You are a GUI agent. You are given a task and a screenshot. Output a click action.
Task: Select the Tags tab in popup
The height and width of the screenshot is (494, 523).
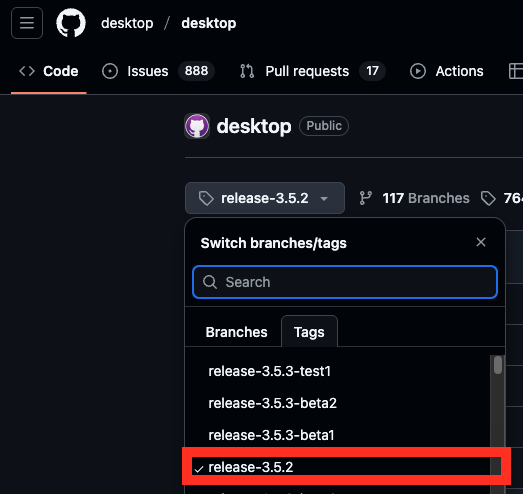coord(309,332)
